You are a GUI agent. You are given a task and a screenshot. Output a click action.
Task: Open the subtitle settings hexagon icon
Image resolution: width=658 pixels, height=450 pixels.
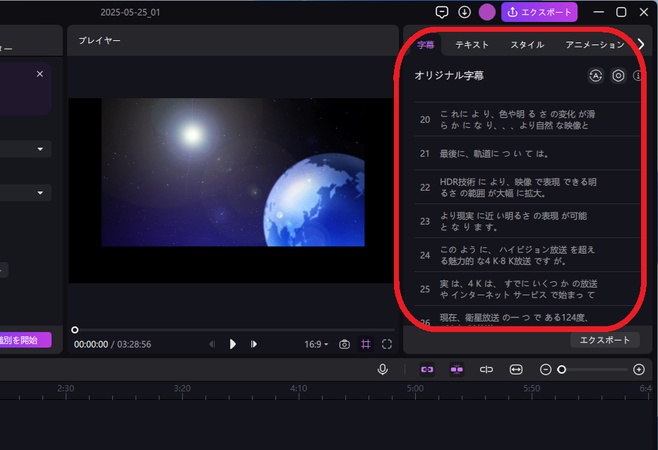coord(618,76)
